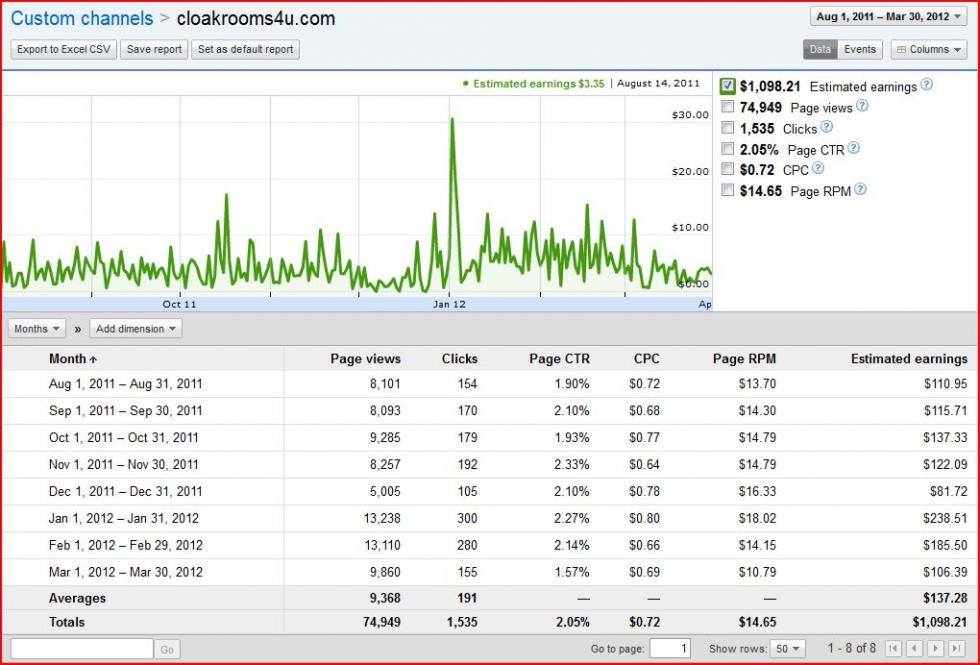Open help icon beside CPC metric
This screenshot has height=665, width=980.
tap(818, 168)
